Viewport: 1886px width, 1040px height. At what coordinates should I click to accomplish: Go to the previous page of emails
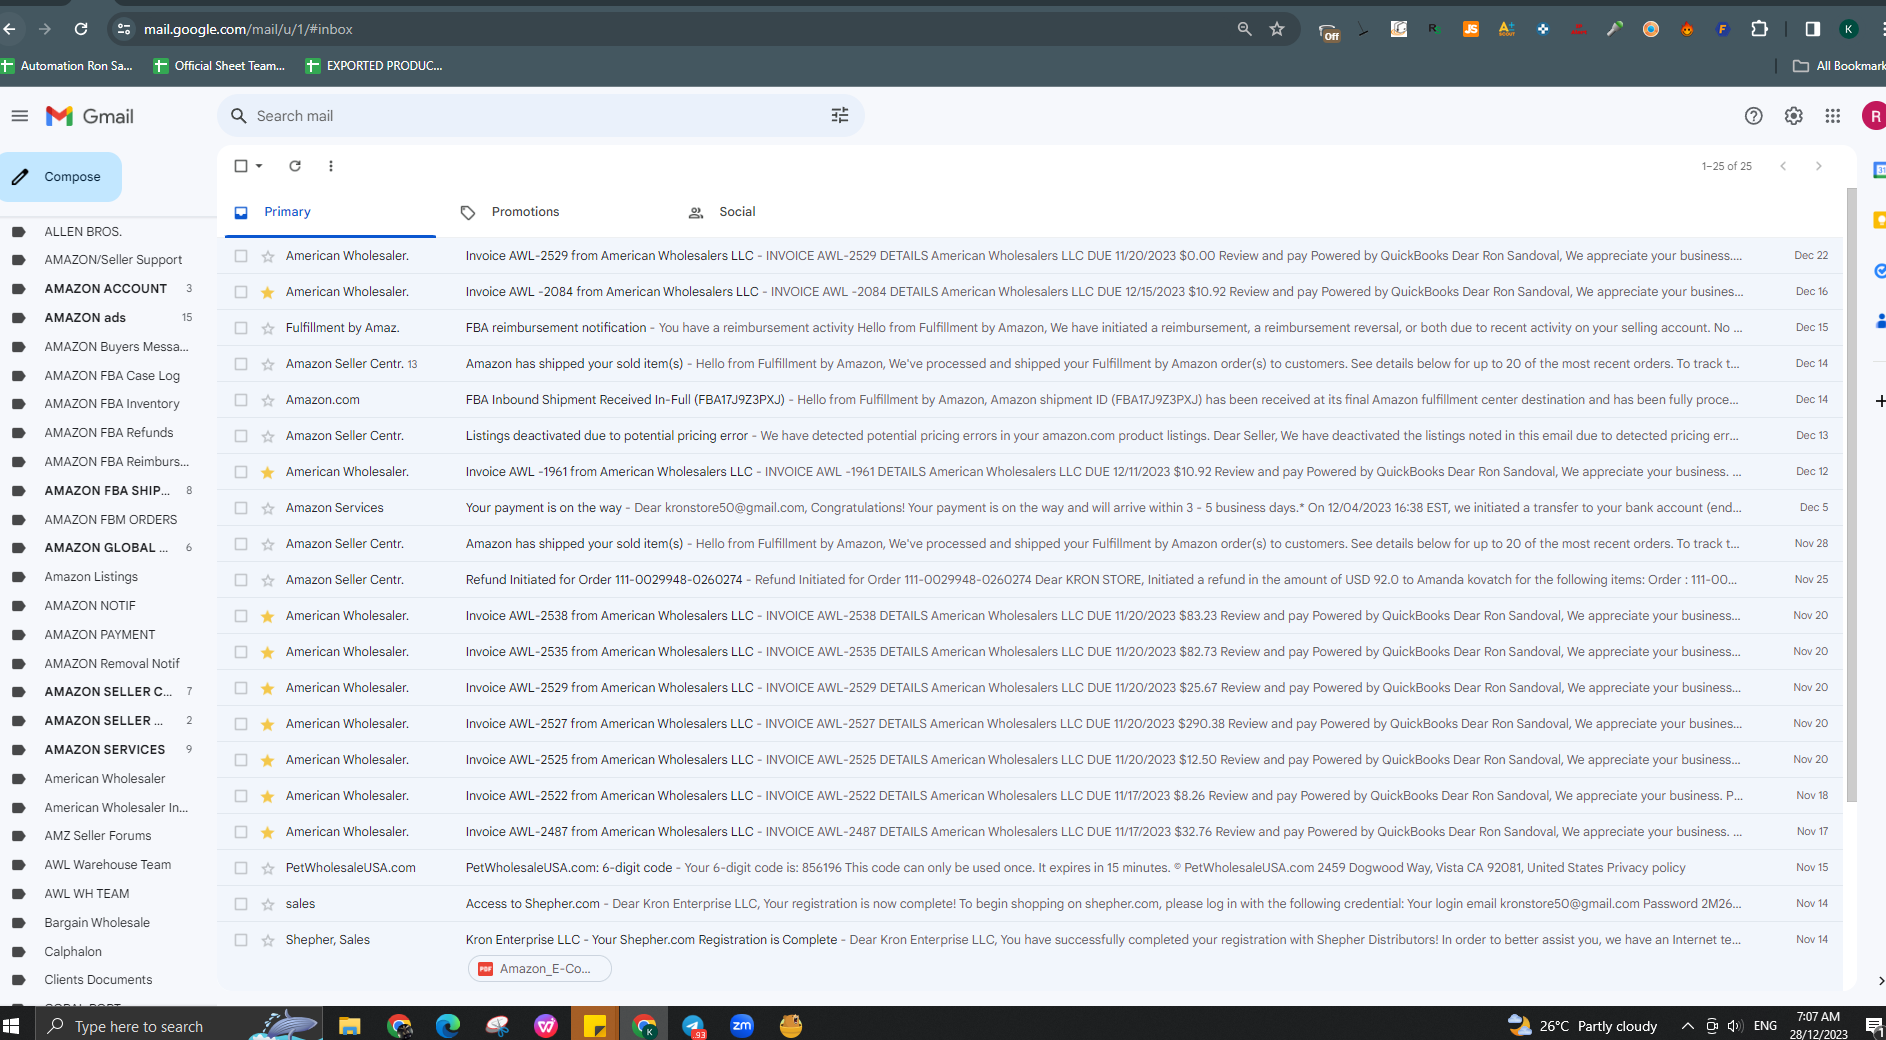click(1783, 166)
